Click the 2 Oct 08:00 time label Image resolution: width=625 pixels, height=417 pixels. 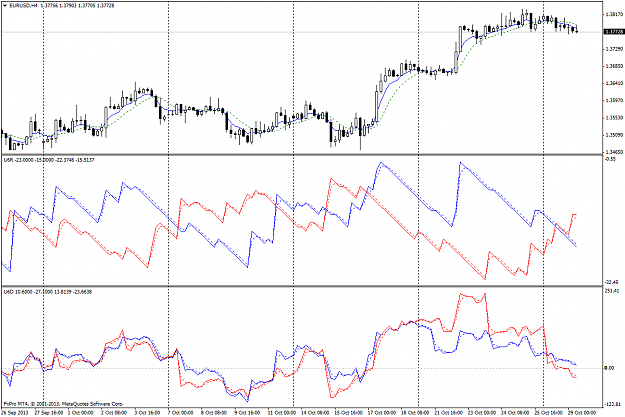(114, 413)
